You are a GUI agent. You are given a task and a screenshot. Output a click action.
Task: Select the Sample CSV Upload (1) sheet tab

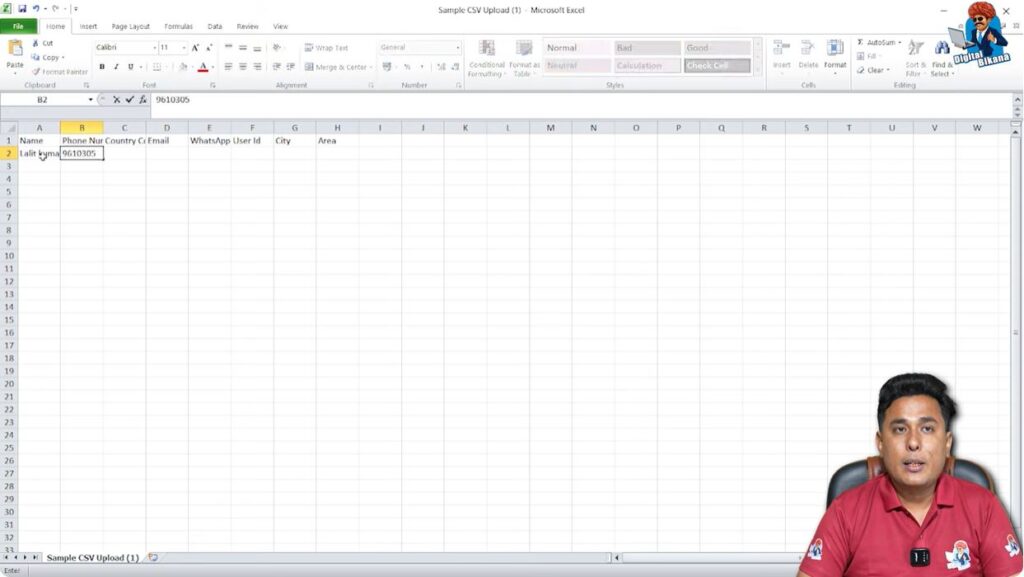point(93,557)
